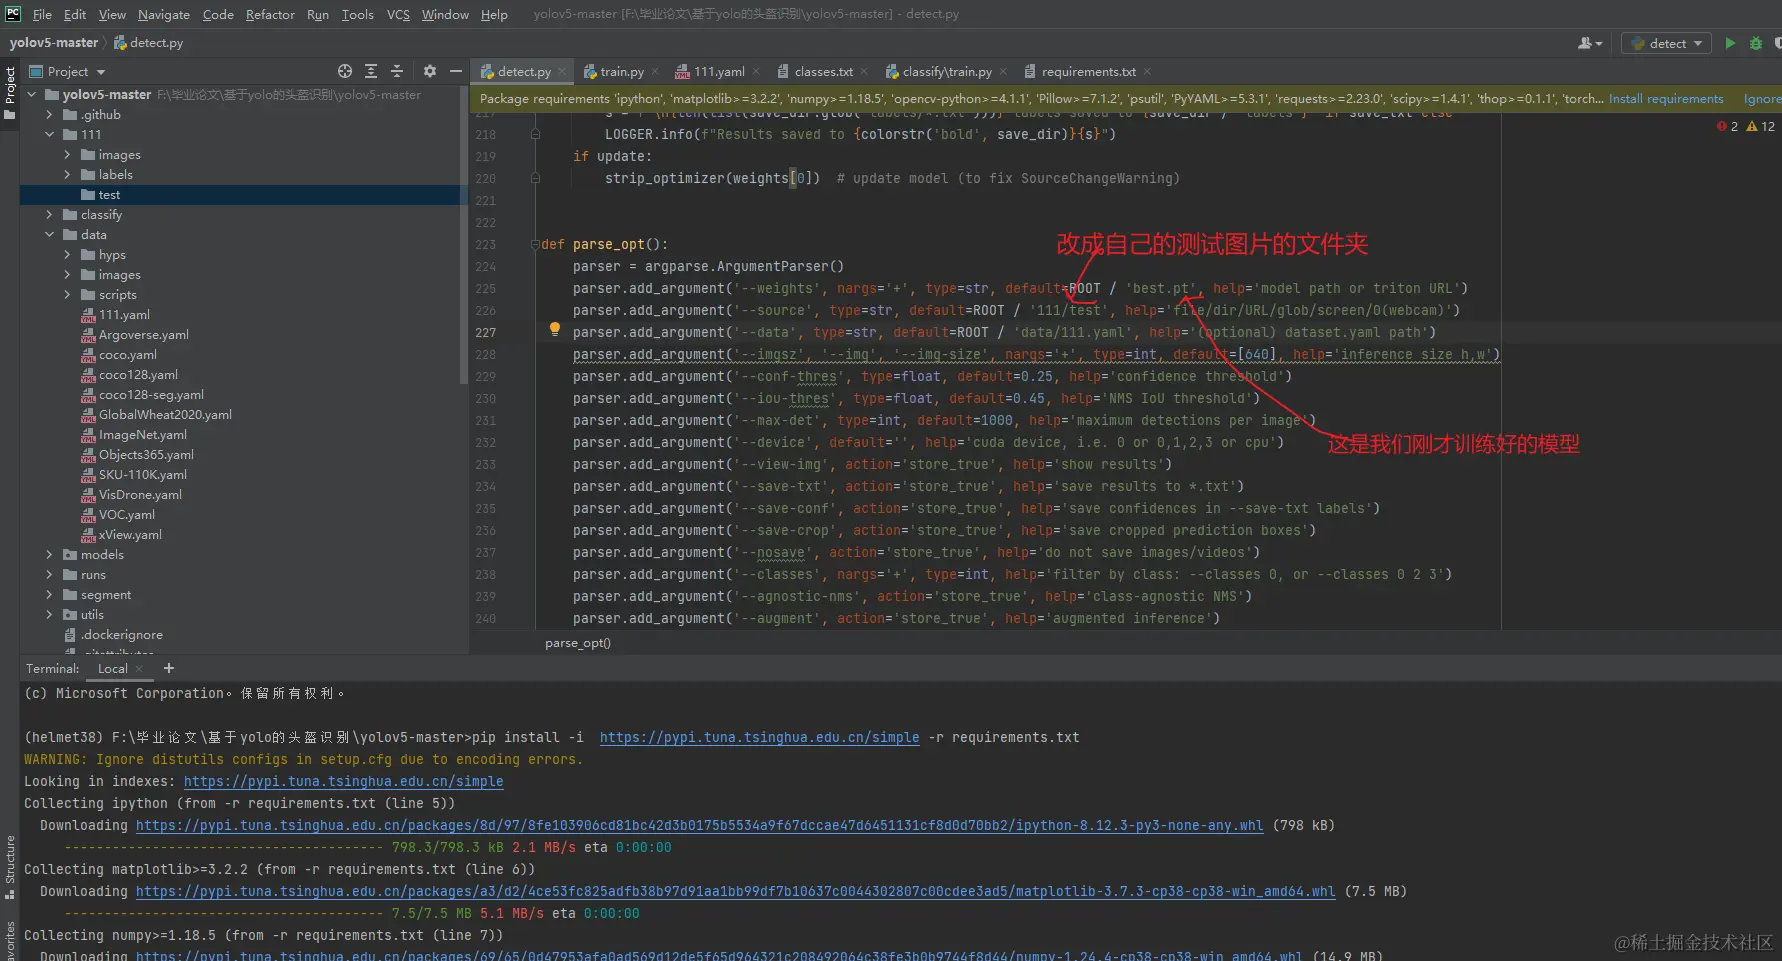Click the yellow lightbulb intention icon on line 227
Viewport: 1782px width, 961px height.
click(554, 329)
